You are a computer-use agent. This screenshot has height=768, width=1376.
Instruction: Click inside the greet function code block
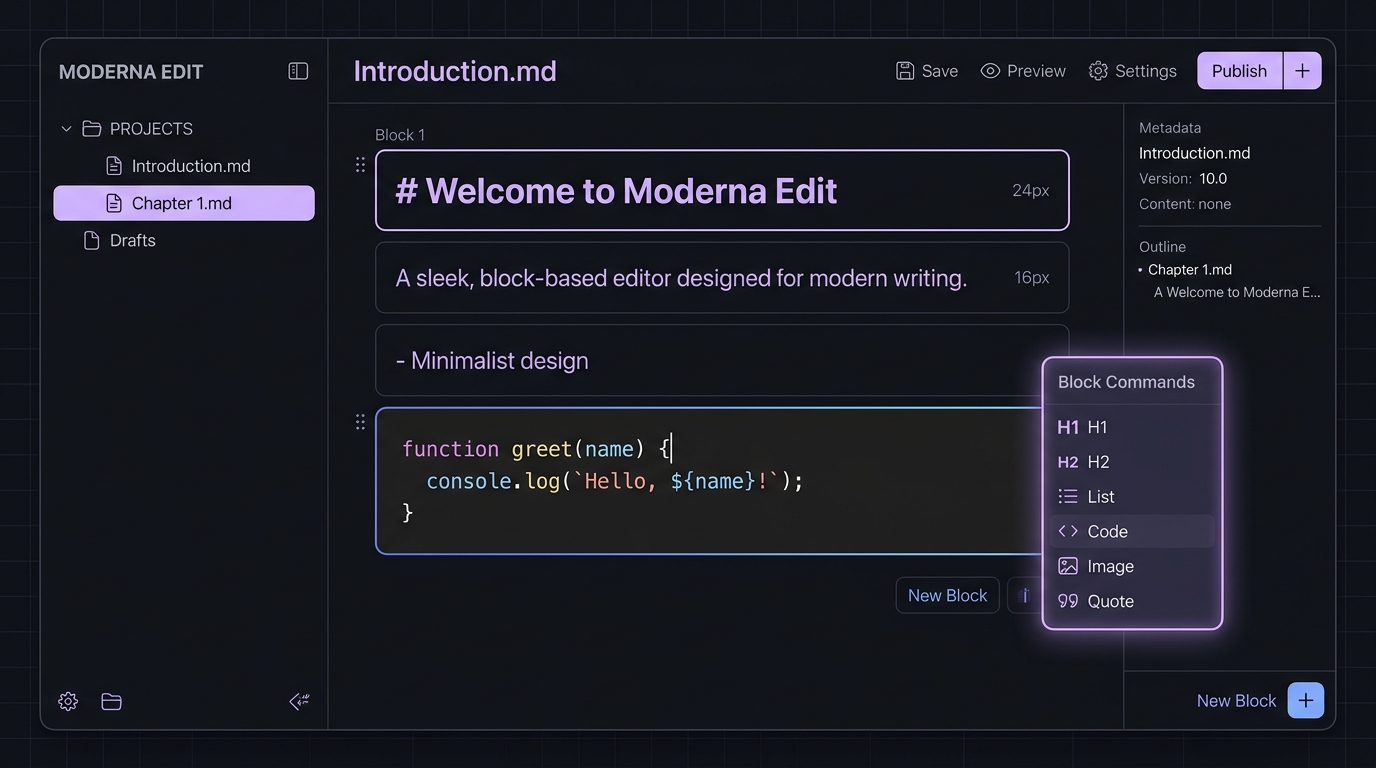(710, 480)
